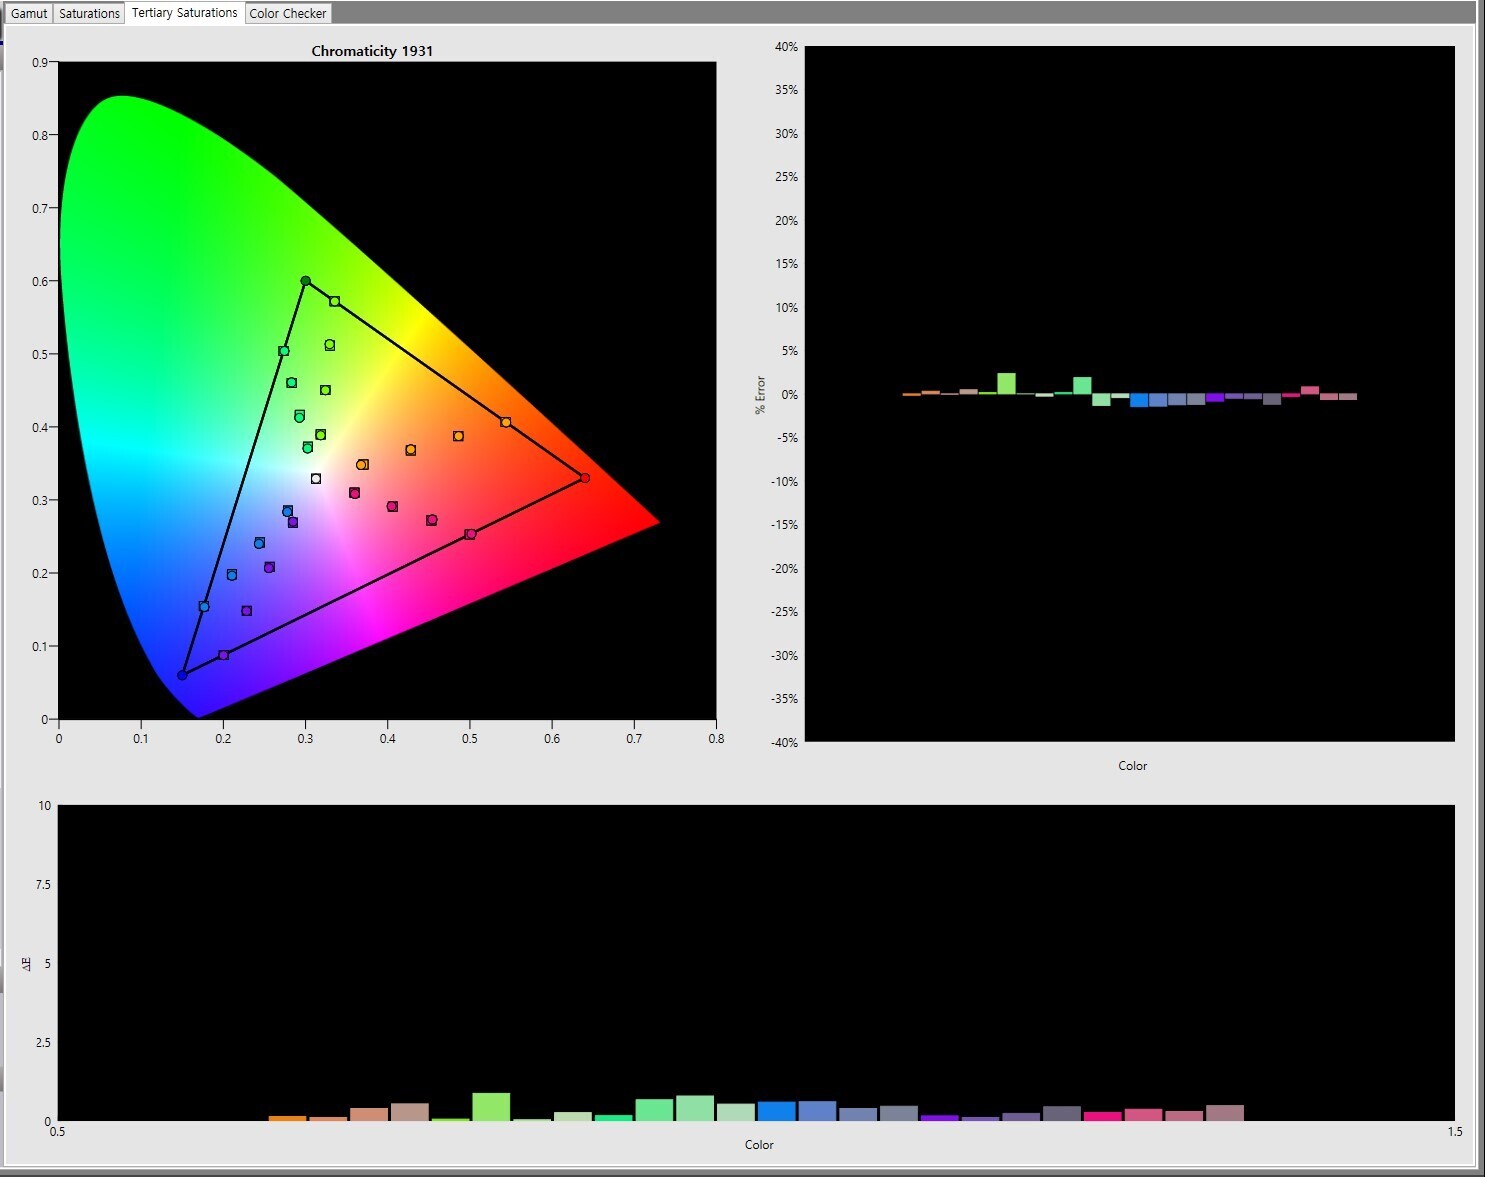This screenshot has width=1485, height=1177.
Task: Click the tallest light-green bar in % Error chart
Action: pos(1006,383)
